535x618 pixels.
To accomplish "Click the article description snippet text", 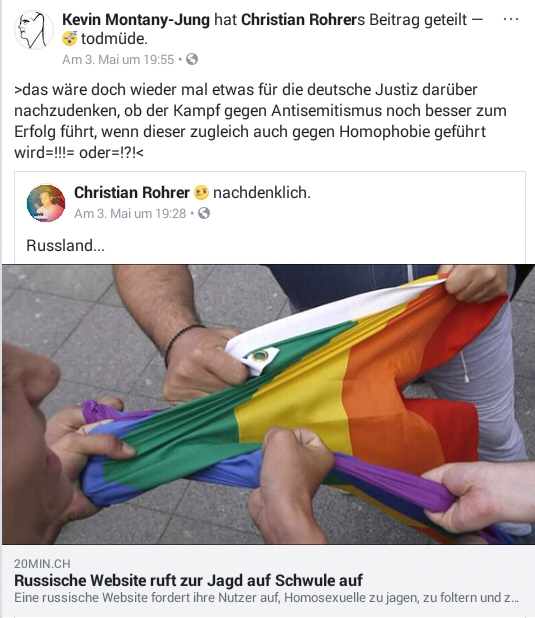I will [x=267, y=598].
